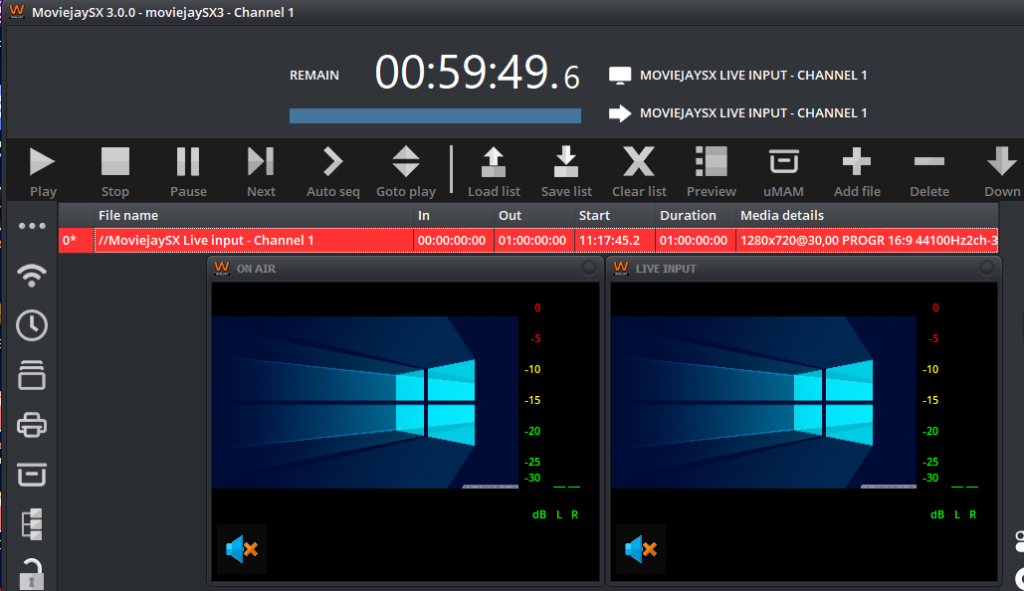
Task: Expand the three-dots sidebar menu
Action: (32, 226)
